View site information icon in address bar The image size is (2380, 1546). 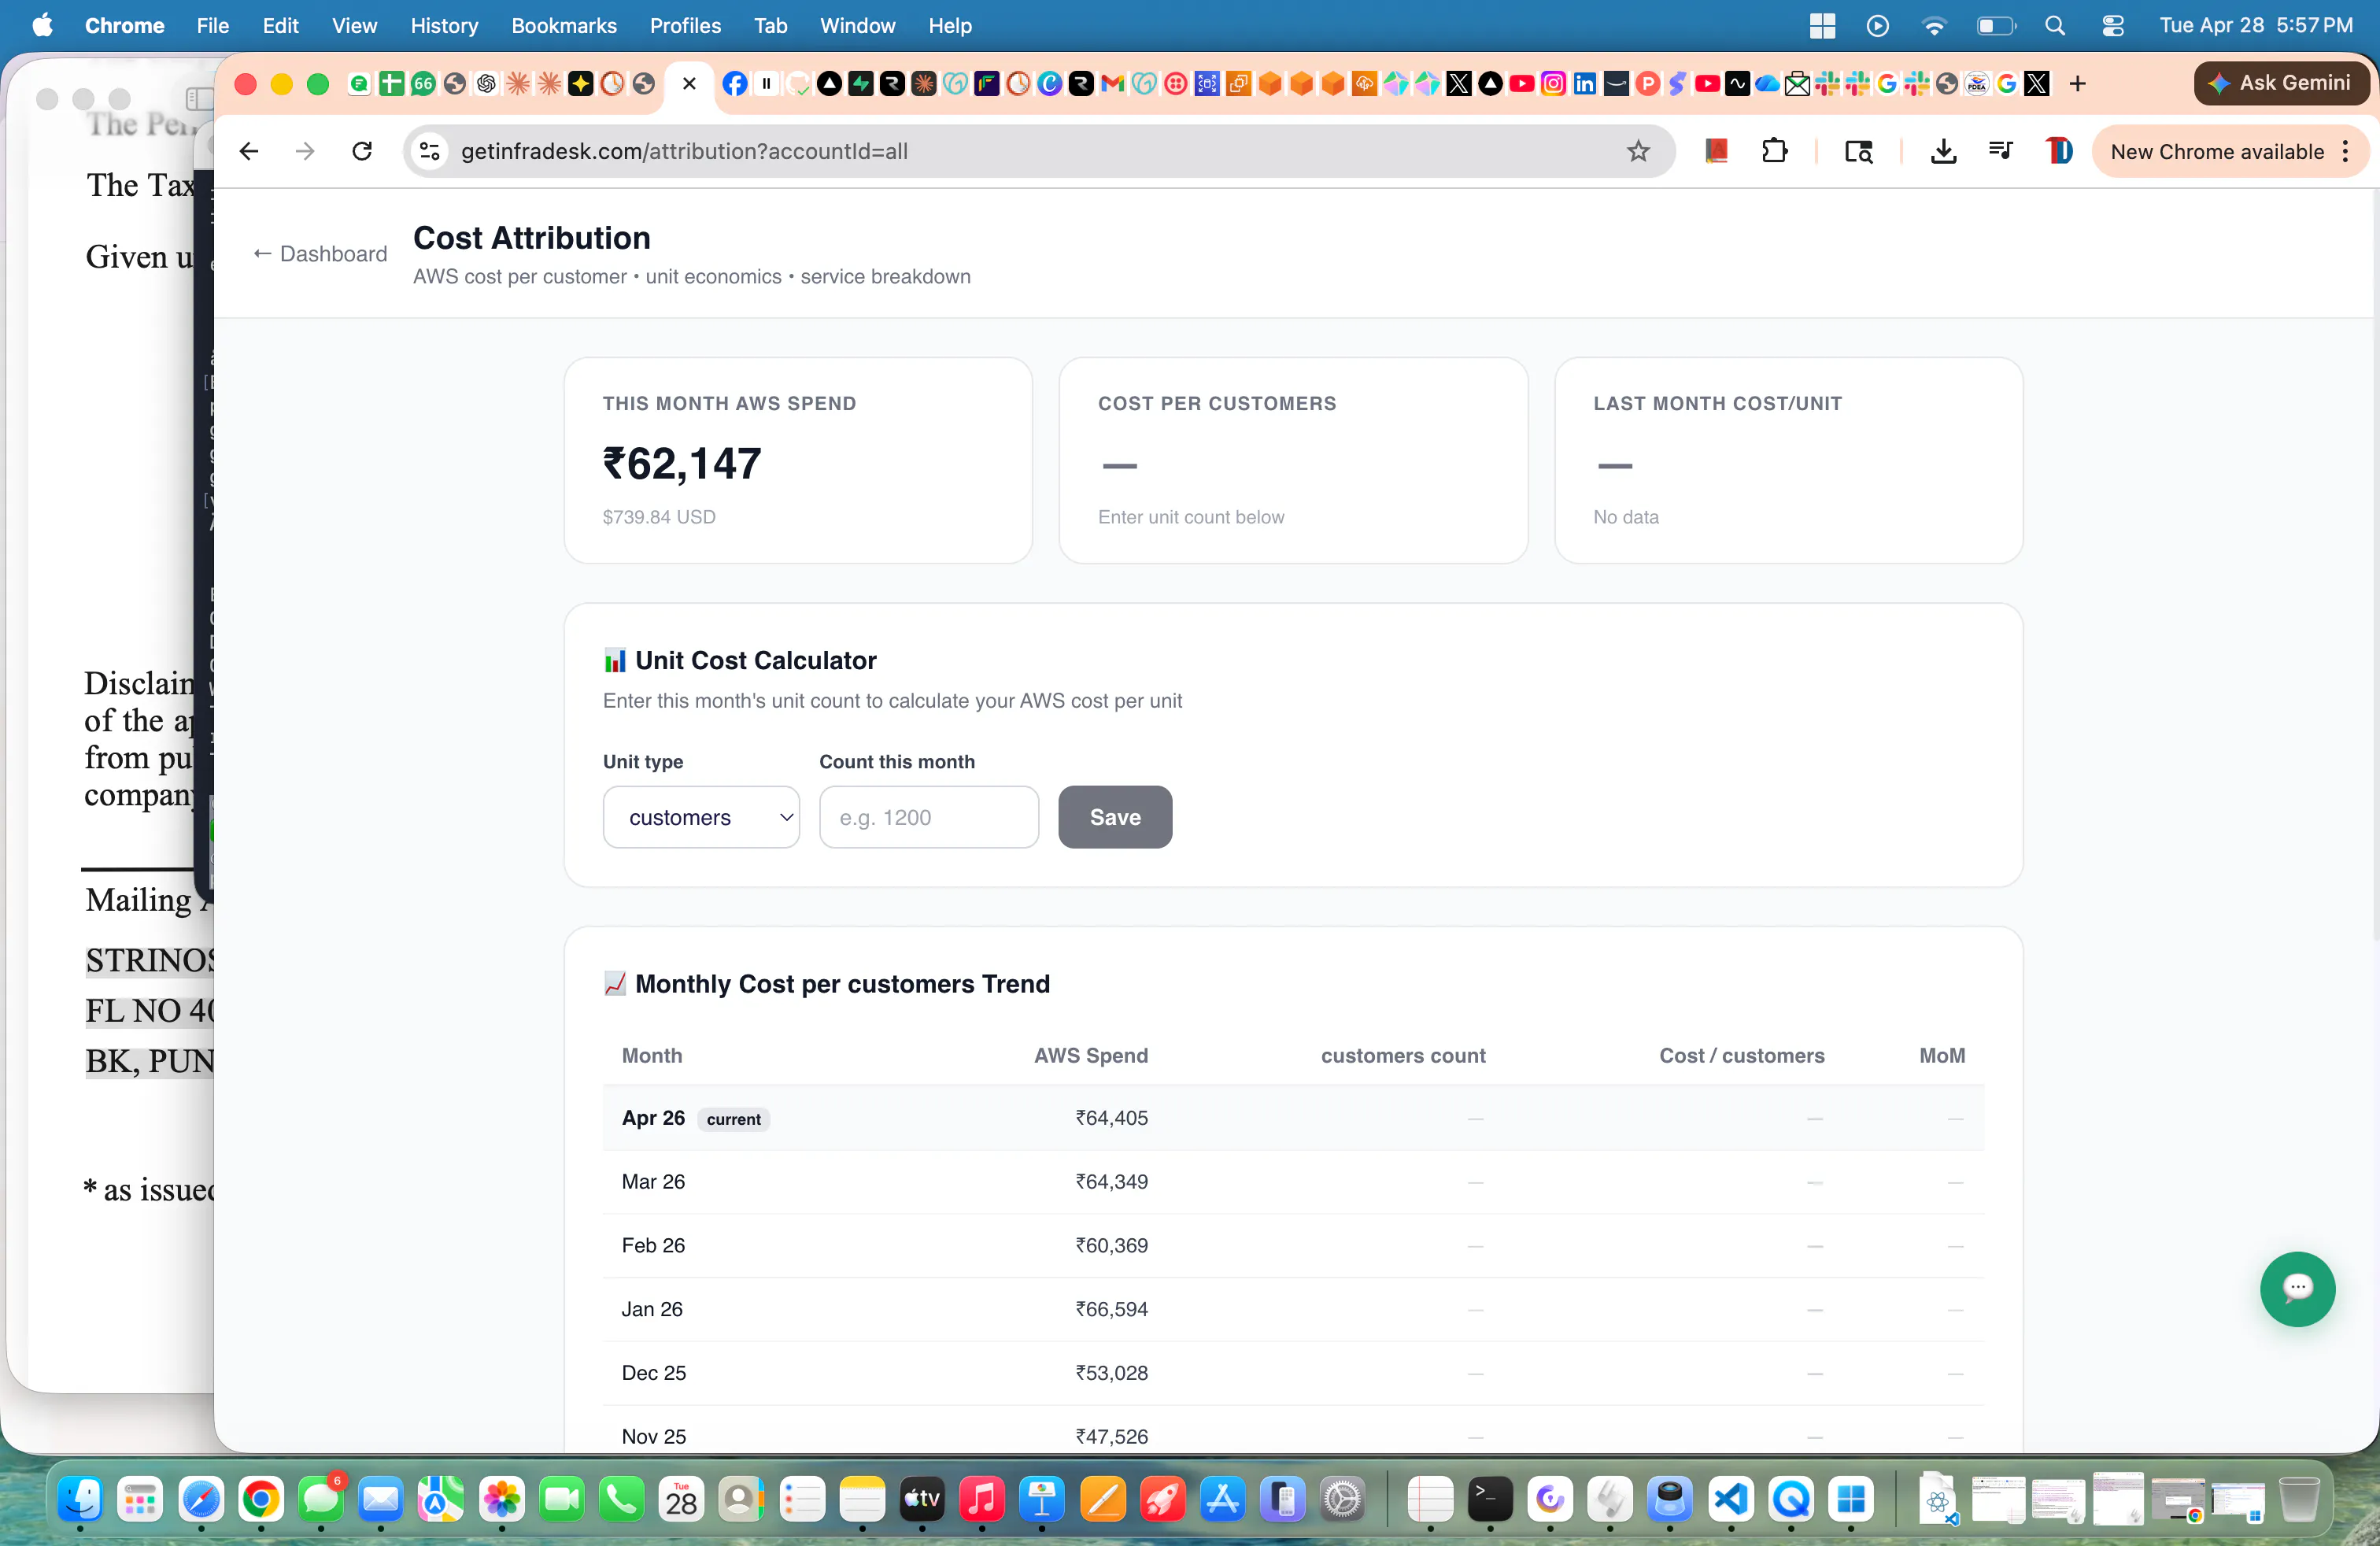pyautogui.click(x=430, y=151)
